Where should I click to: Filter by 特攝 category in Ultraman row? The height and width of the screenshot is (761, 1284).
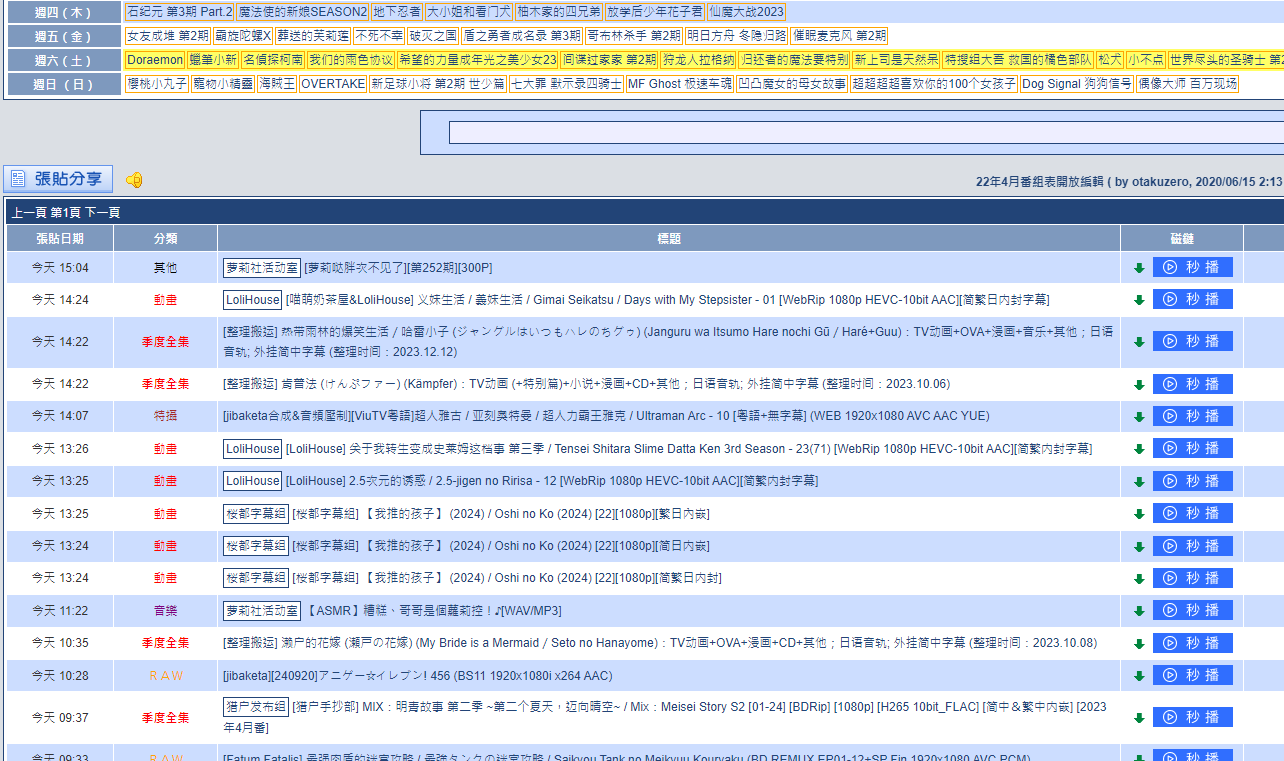pyautogui.click(x=165, y=416)
